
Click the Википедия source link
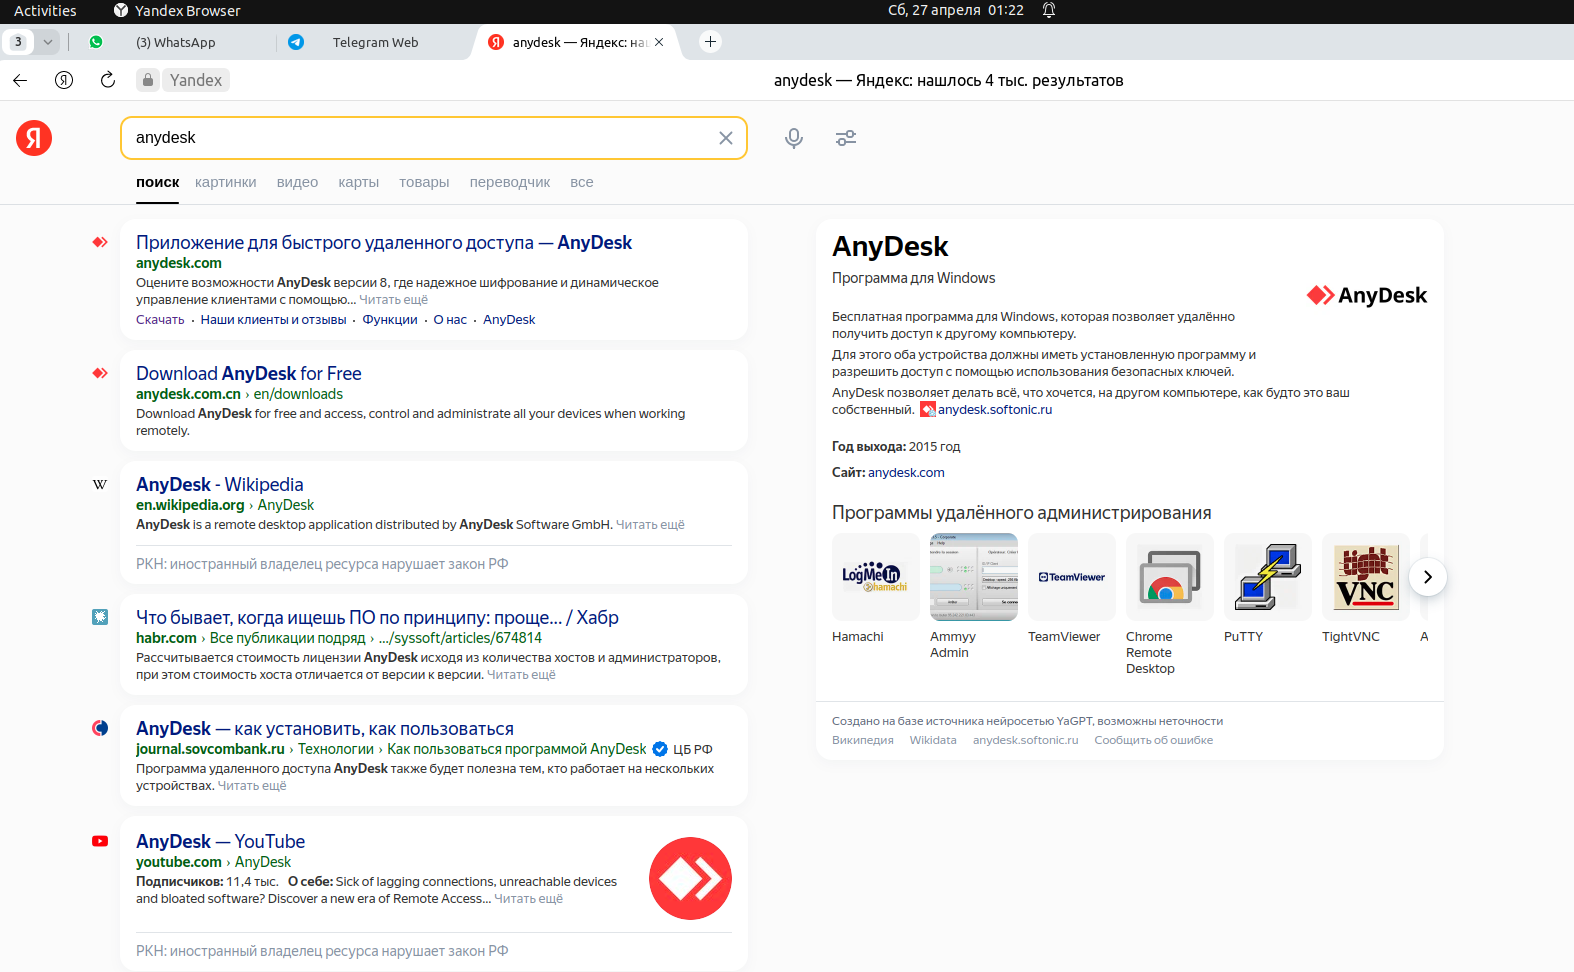863,740
